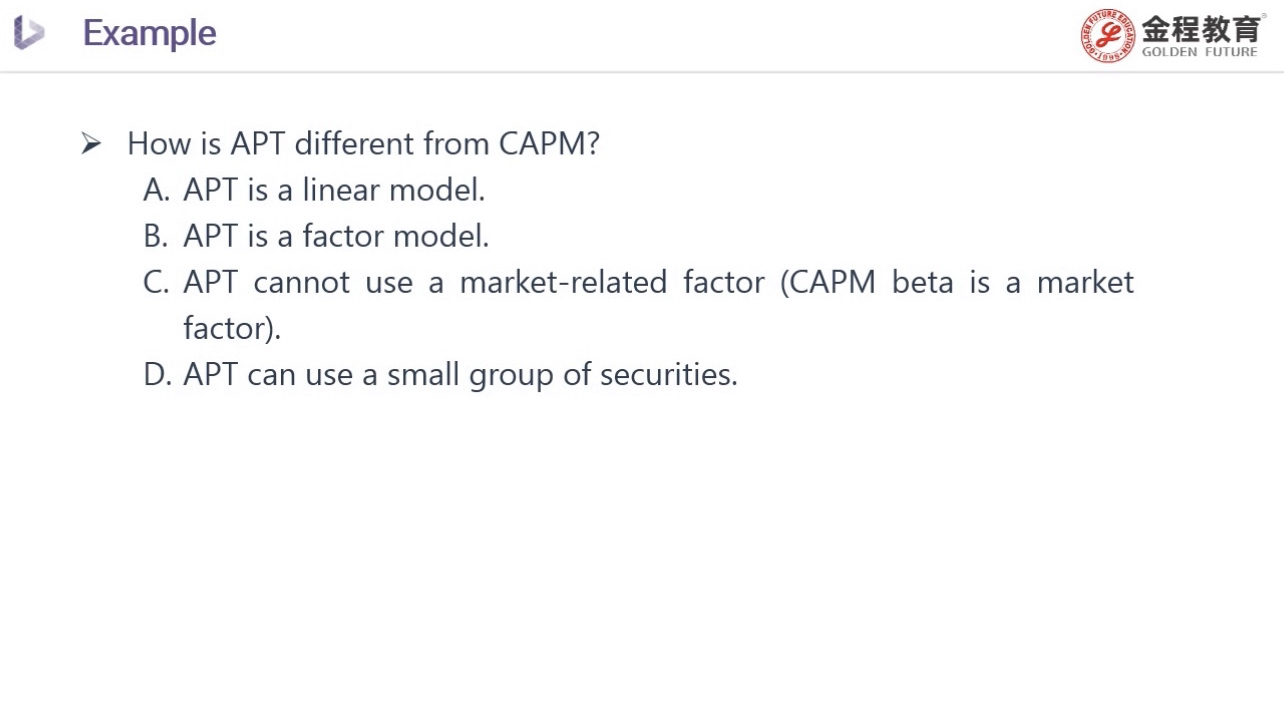Click the word "securities." in option D
Image resolution: width=1284 pixels, height=714 pixels.
[x=668, y=374]
